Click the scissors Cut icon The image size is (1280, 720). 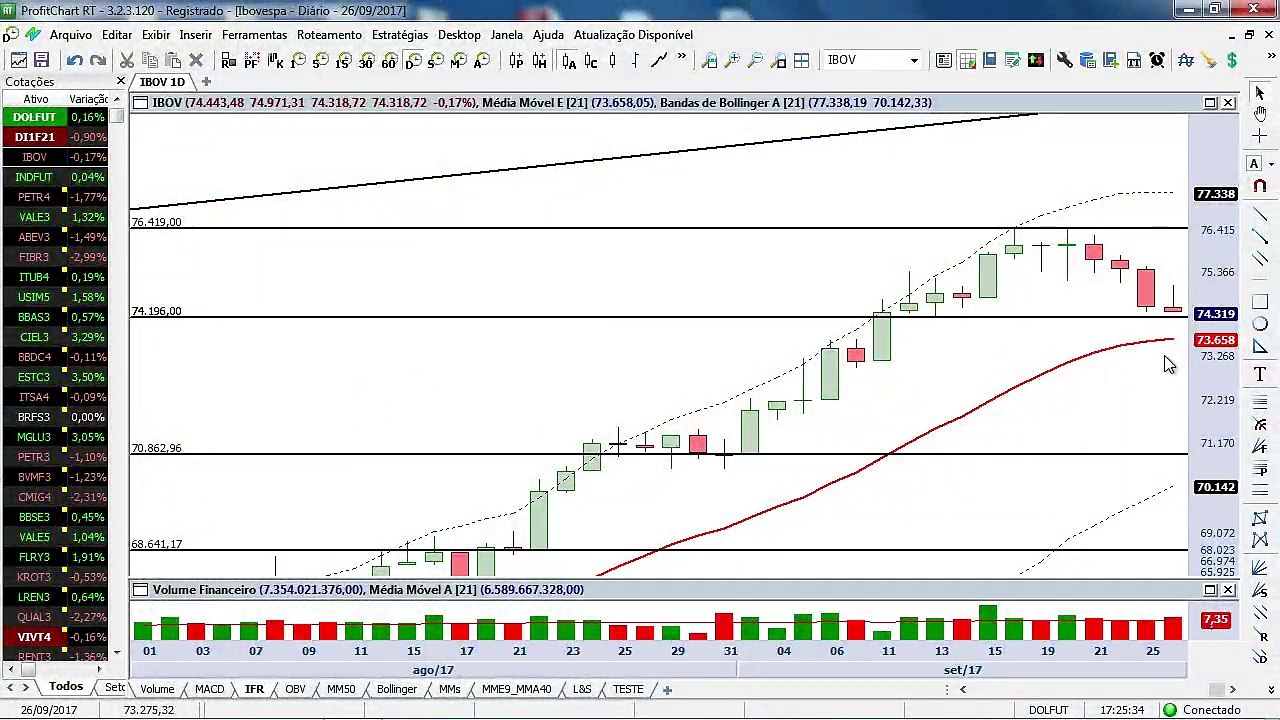(127, 61)
